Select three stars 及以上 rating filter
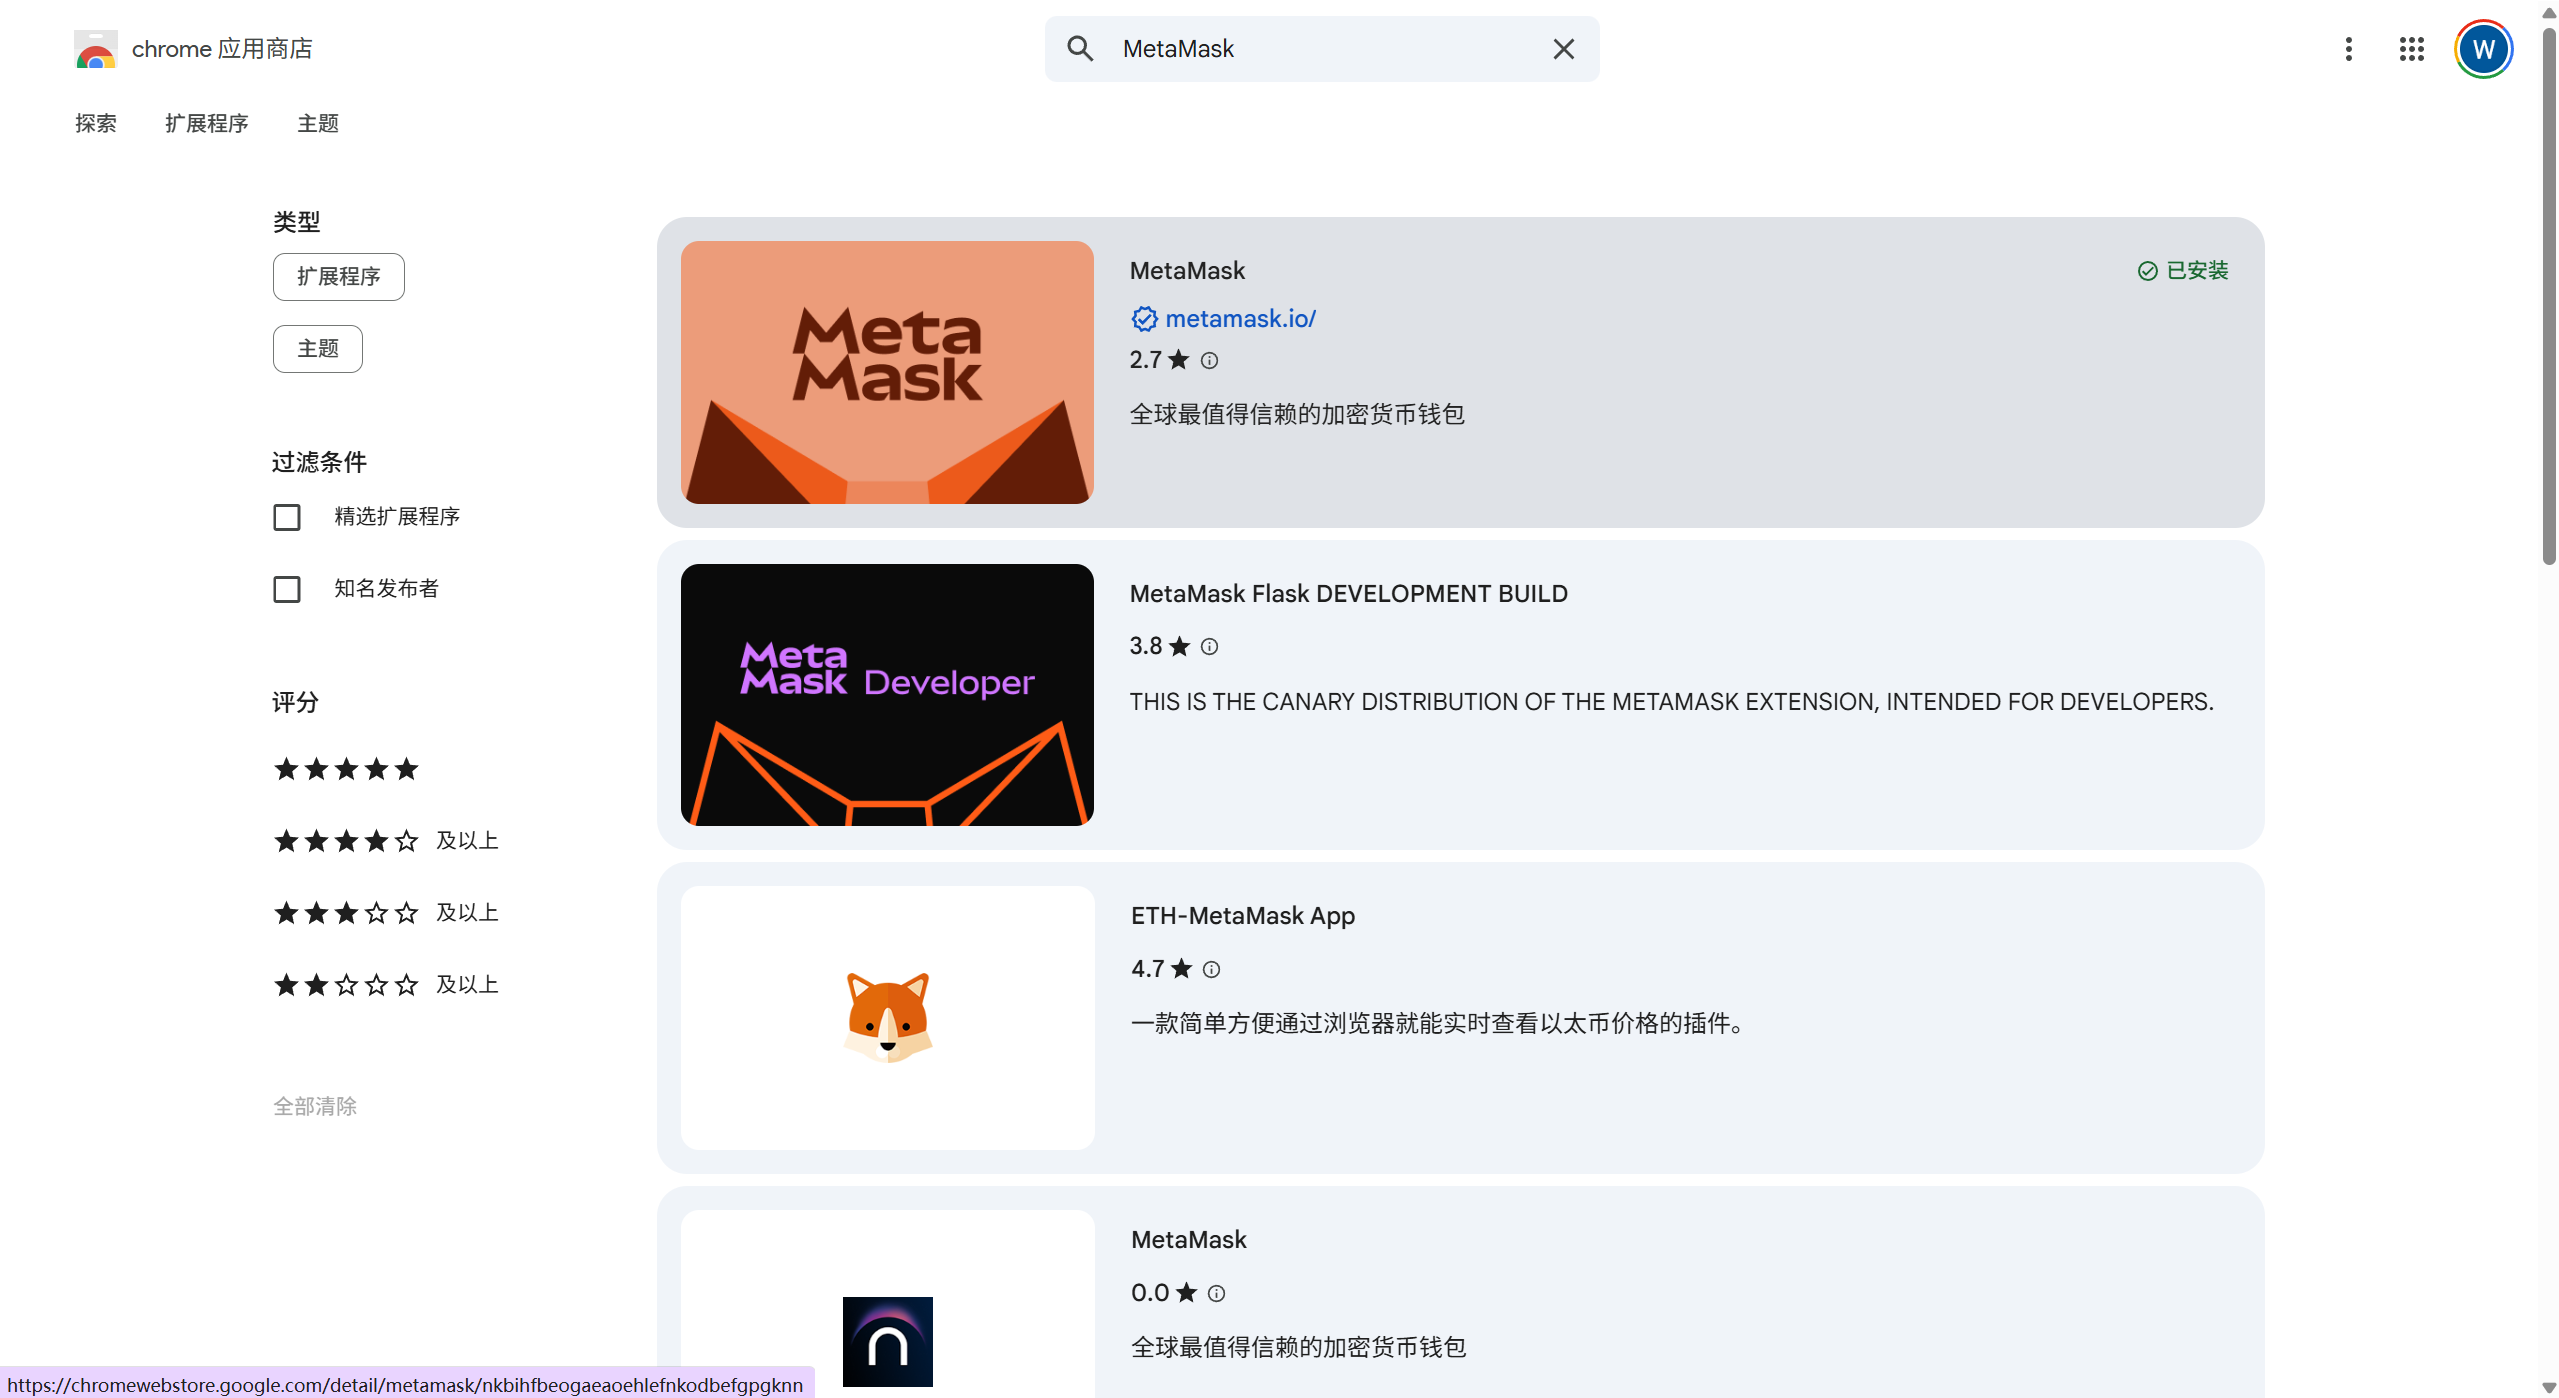 tap(386, 913)
